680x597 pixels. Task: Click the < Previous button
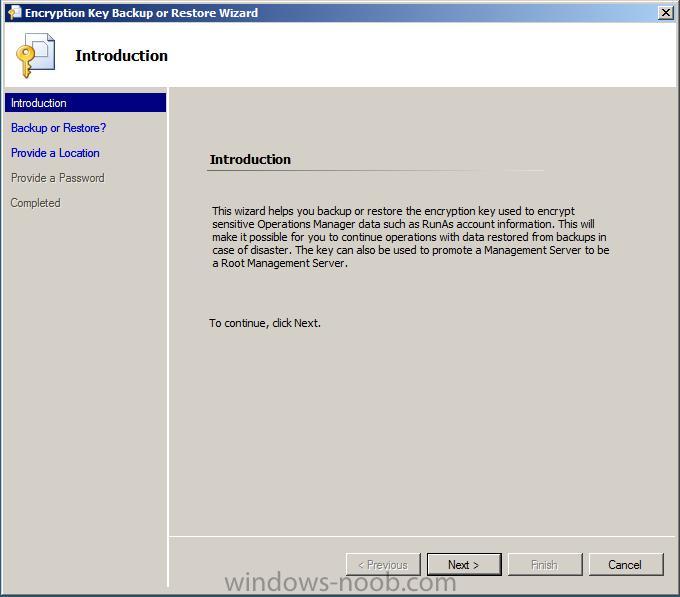(x=383, y=564)
